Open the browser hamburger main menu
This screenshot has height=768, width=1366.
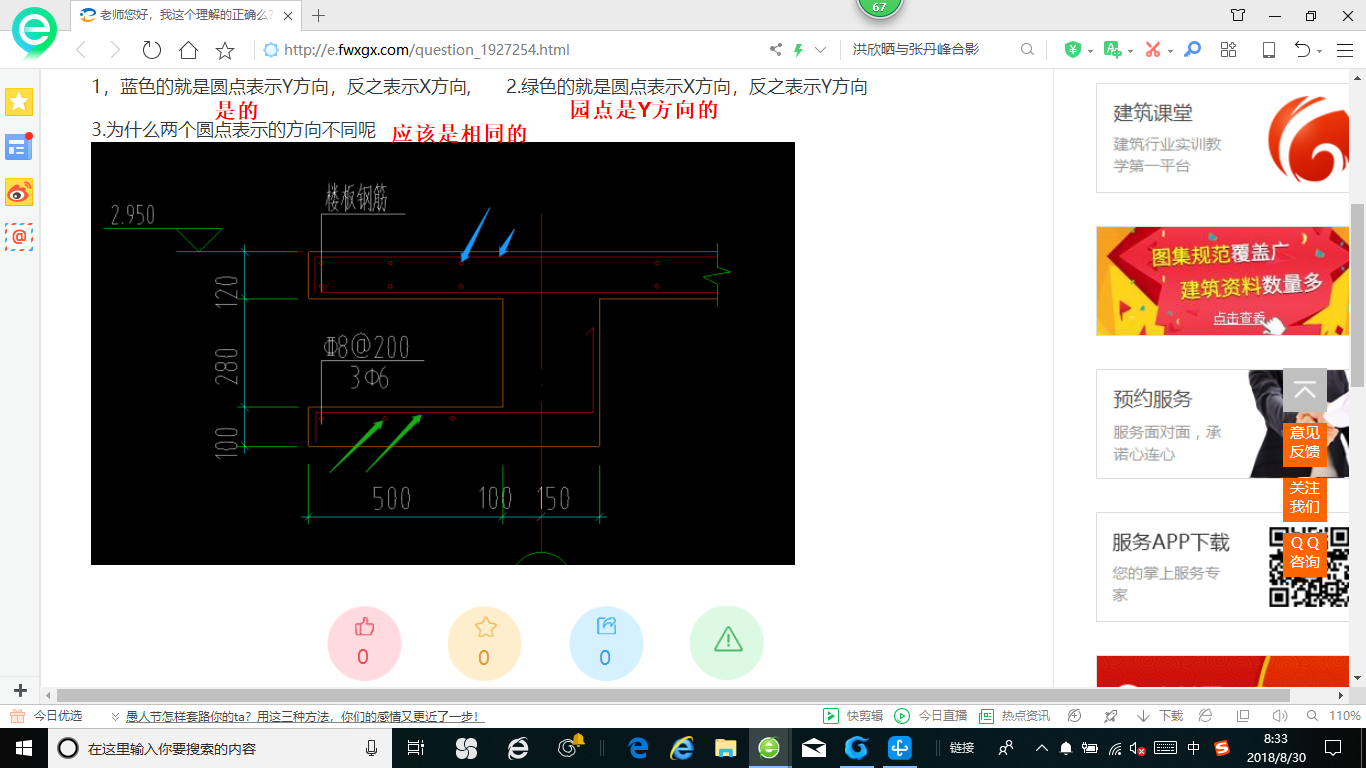pyautogui.click(x=1343, y=50)
